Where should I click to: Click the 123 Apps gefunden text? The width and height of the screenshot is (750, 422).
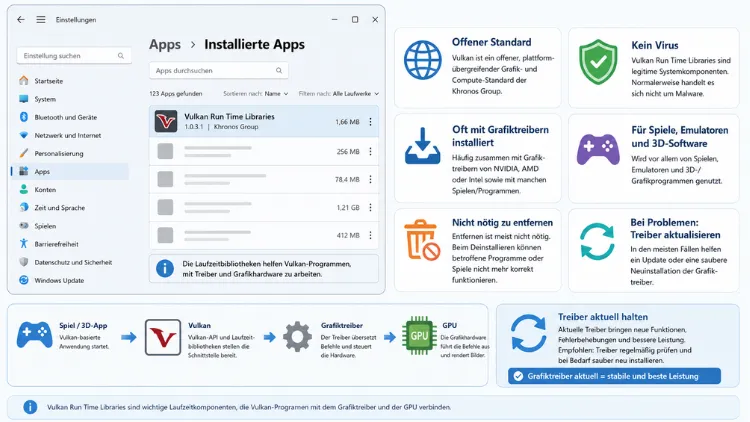(176, 94)
